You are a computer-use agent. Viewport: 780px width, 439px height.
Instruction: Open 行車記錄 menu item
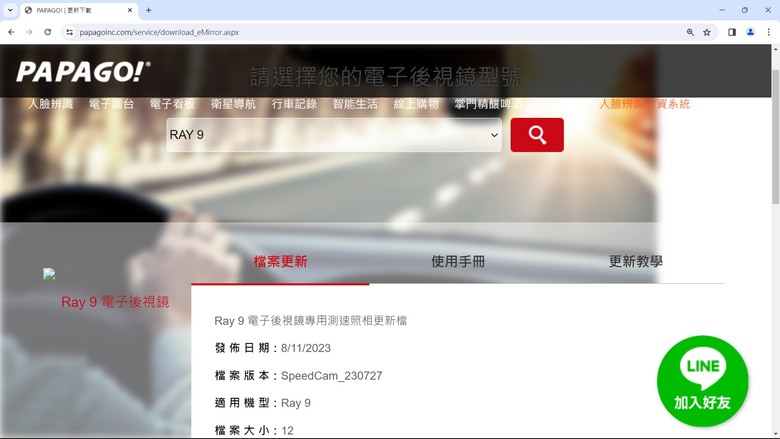(x=294, y=104)
